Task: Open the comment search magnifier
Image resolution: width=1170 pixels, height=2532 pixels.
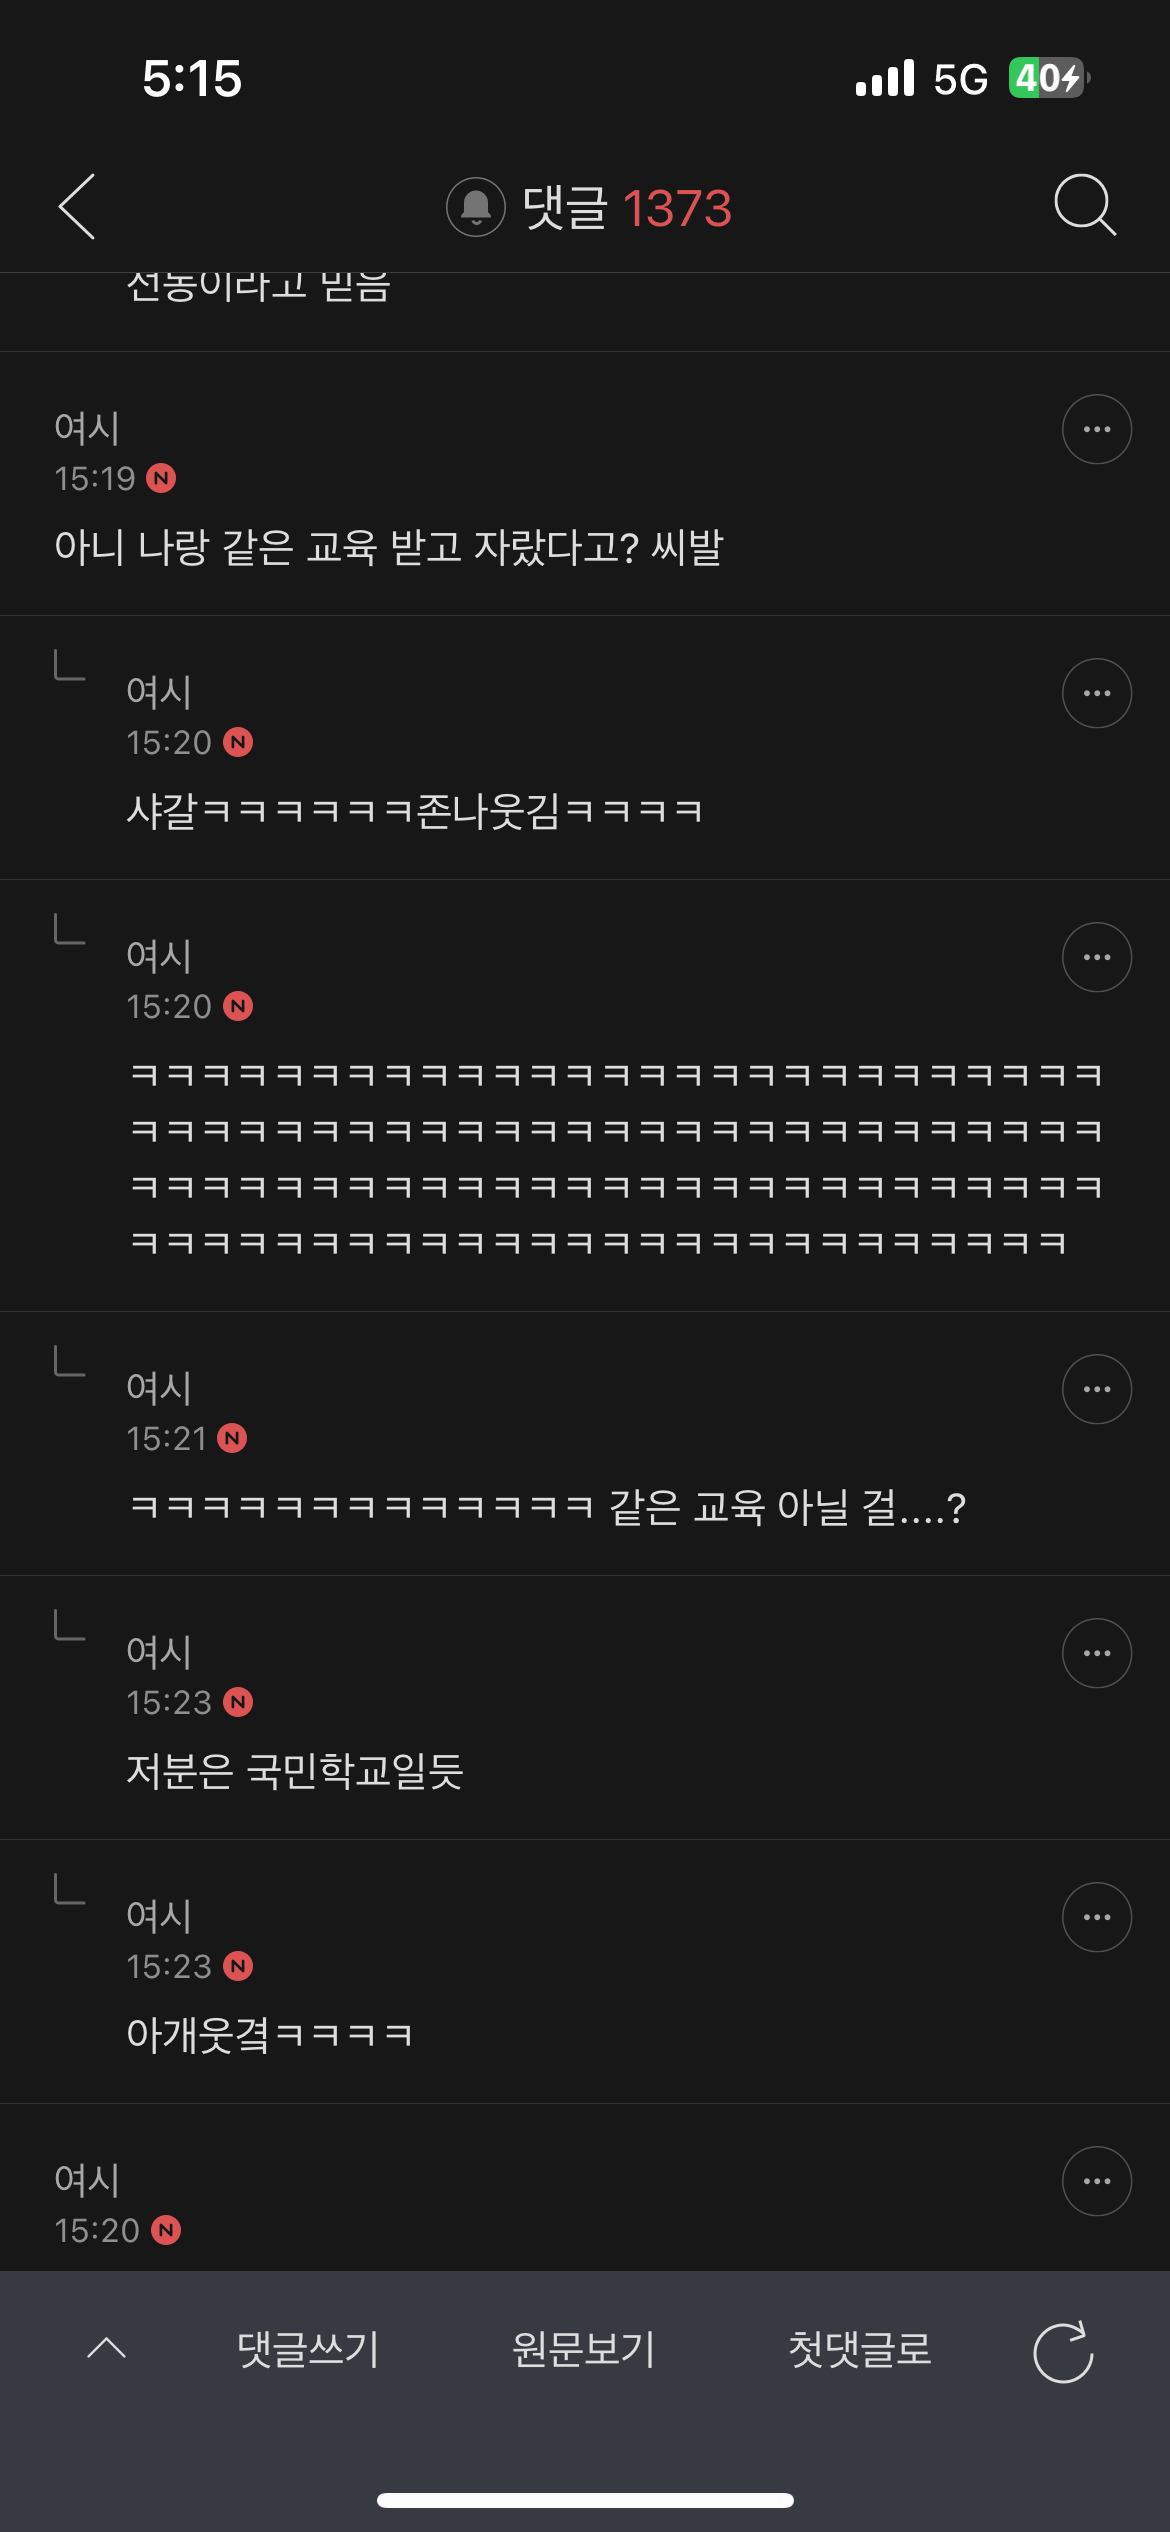Action: pos(1085,206)
